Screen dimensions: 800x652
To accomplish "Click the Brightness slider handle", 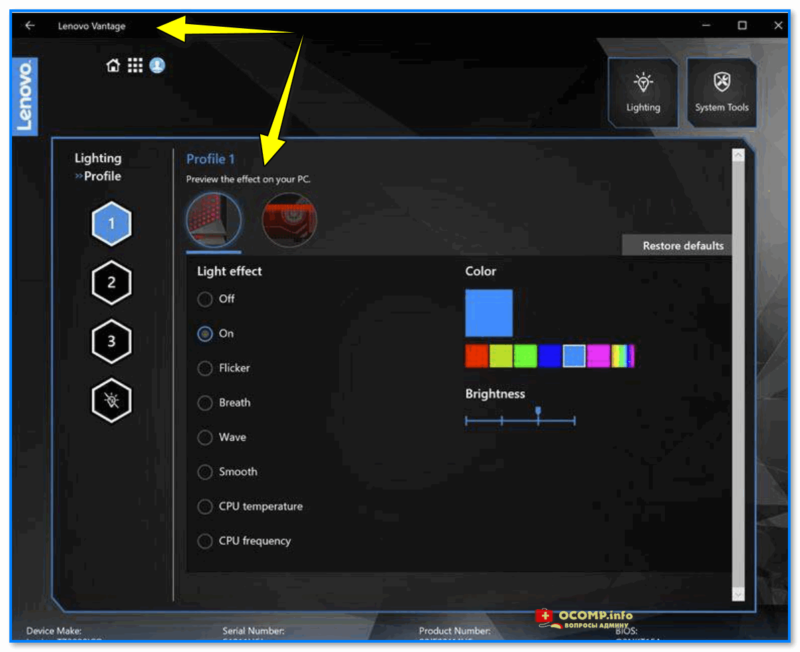I will [538, 412].
